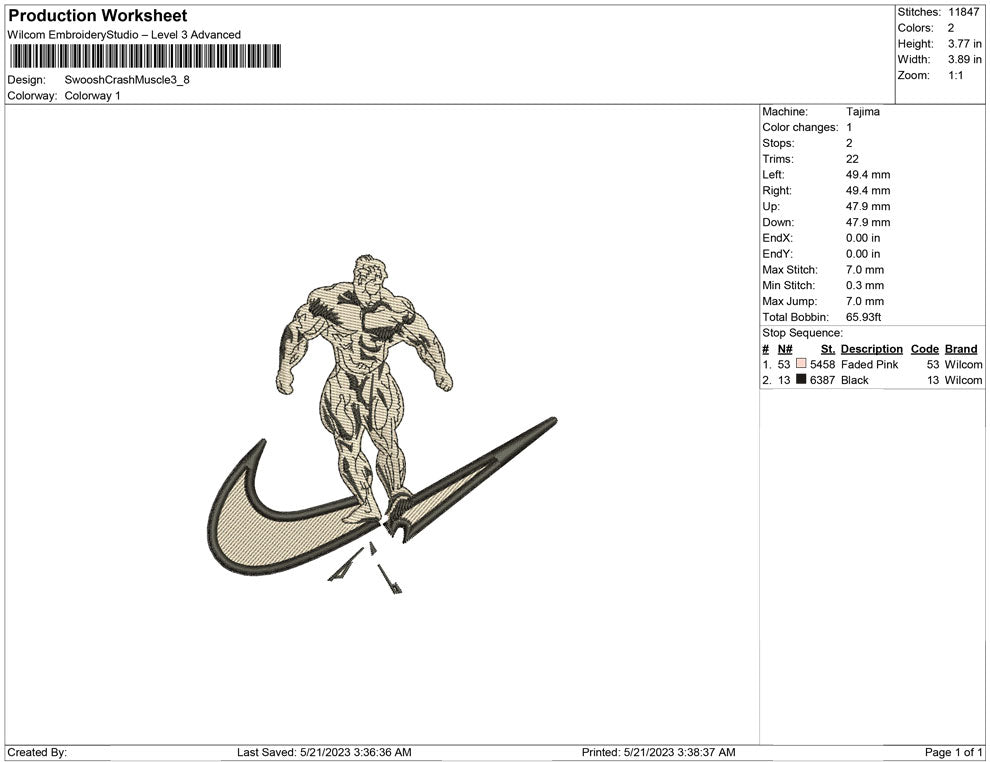990x762 pixels.
Task: Click the barcode image in the header
Action: click(x=145, y=56)
